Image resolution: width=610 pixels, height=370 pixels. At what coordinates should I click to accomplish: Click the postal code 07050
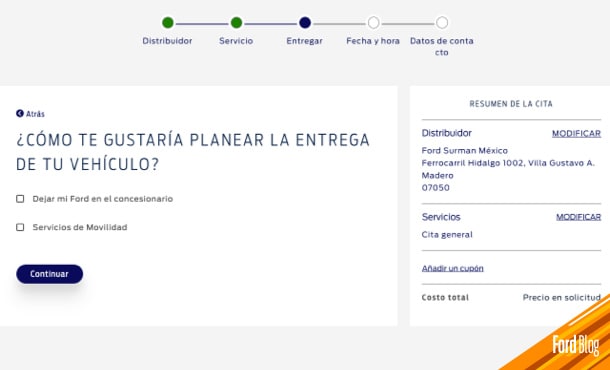435,188
